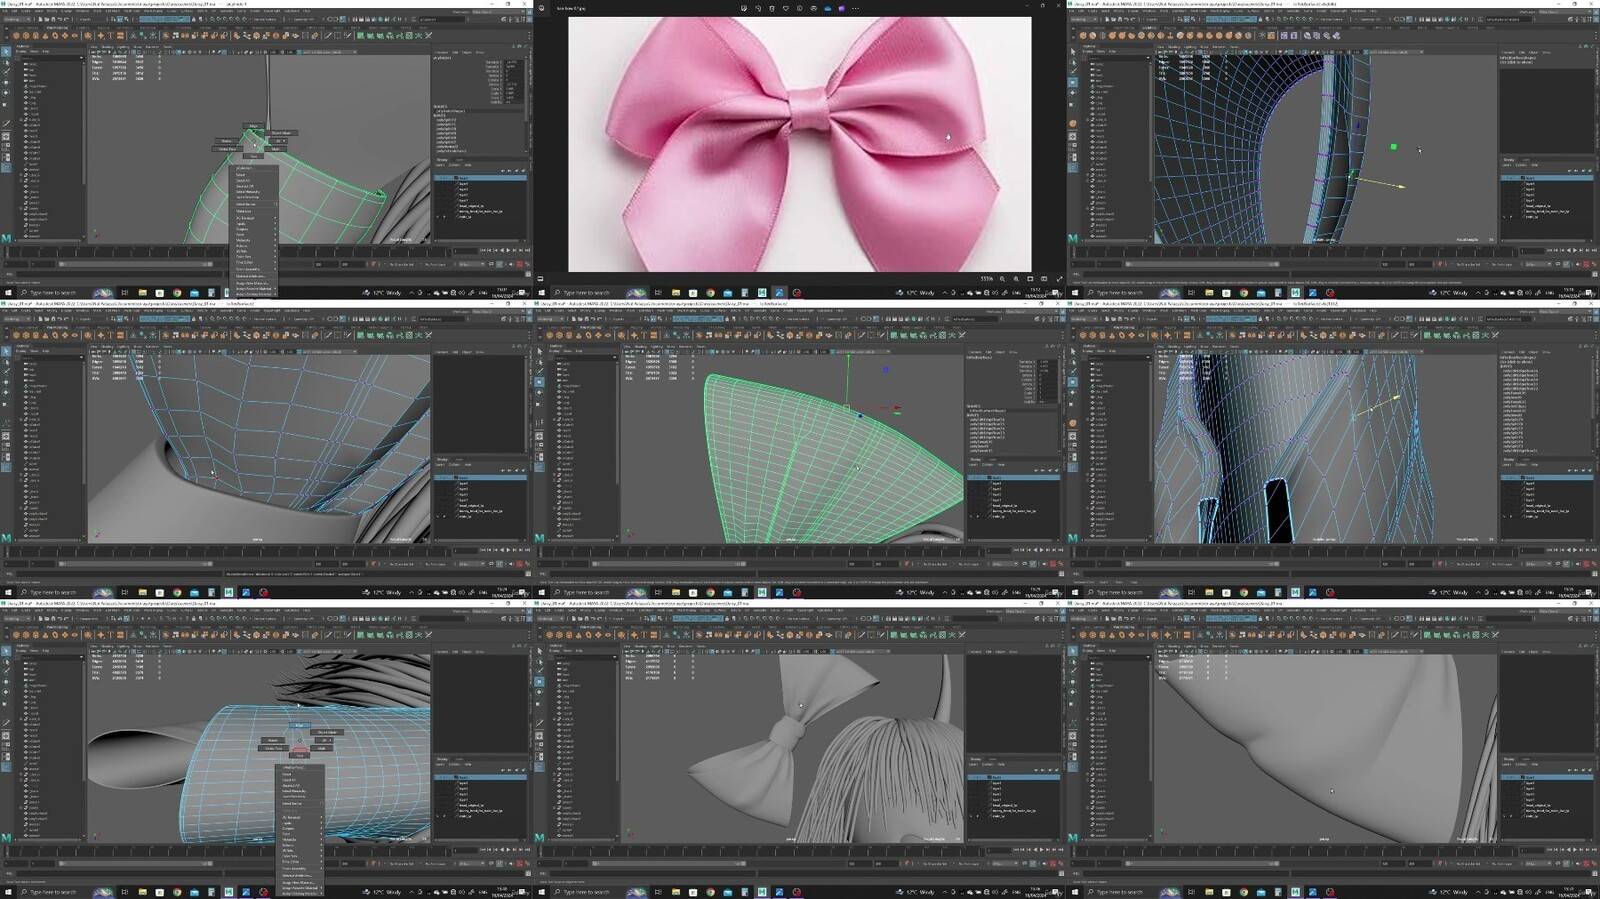The width and height of the screenshot is (1600, 899).
Task: Click the trash delete icon in the bow photo viewer
Action: click(x=771, y=8)
